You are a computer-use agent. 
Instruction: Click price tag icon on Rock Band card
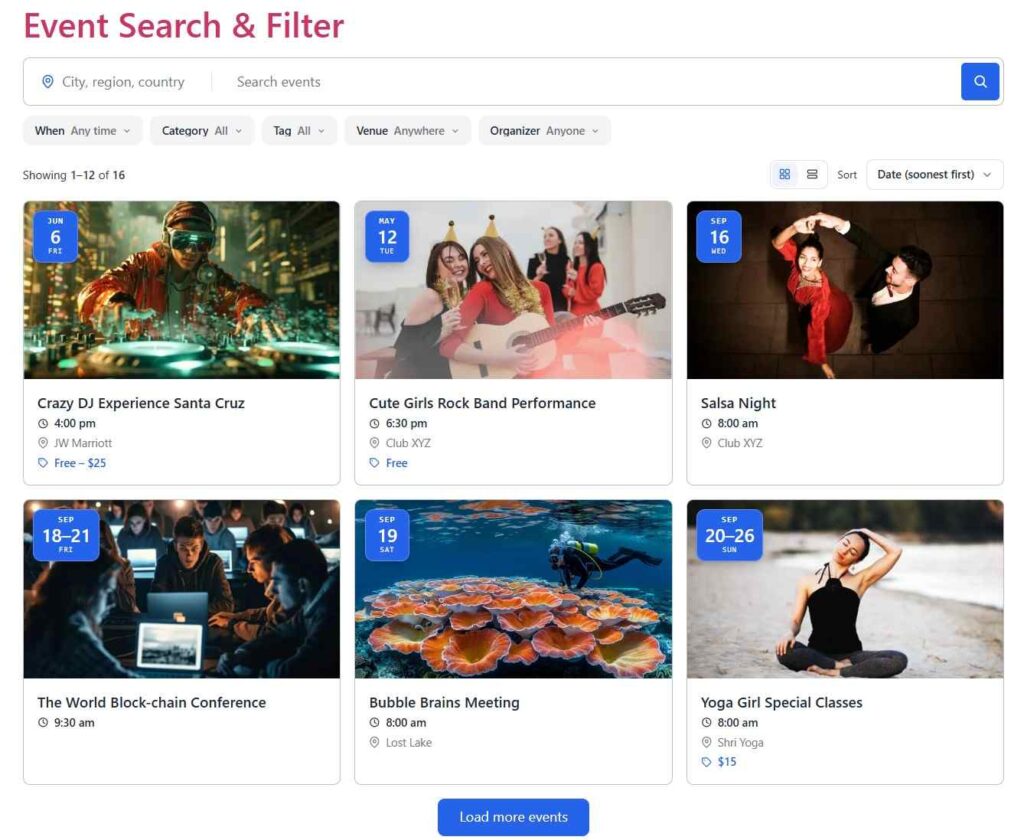coord(374,462)
